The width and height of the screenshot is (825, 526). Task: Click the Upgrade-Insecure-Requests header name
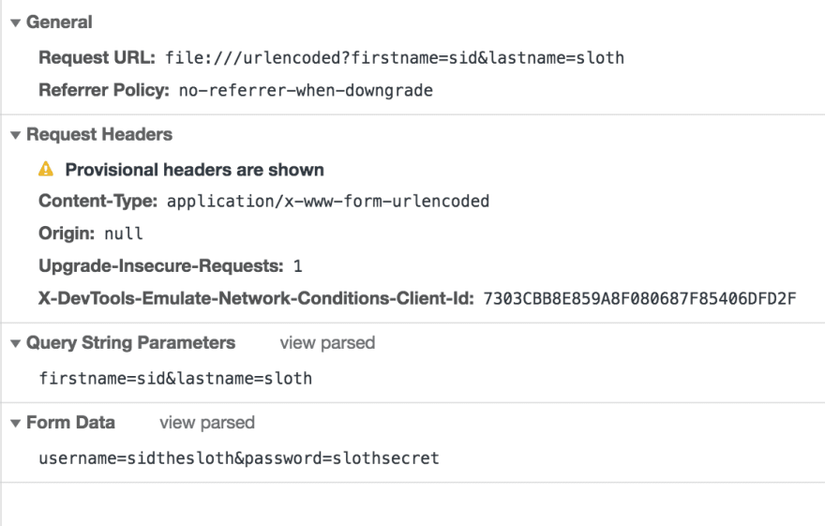click(161, 266)
